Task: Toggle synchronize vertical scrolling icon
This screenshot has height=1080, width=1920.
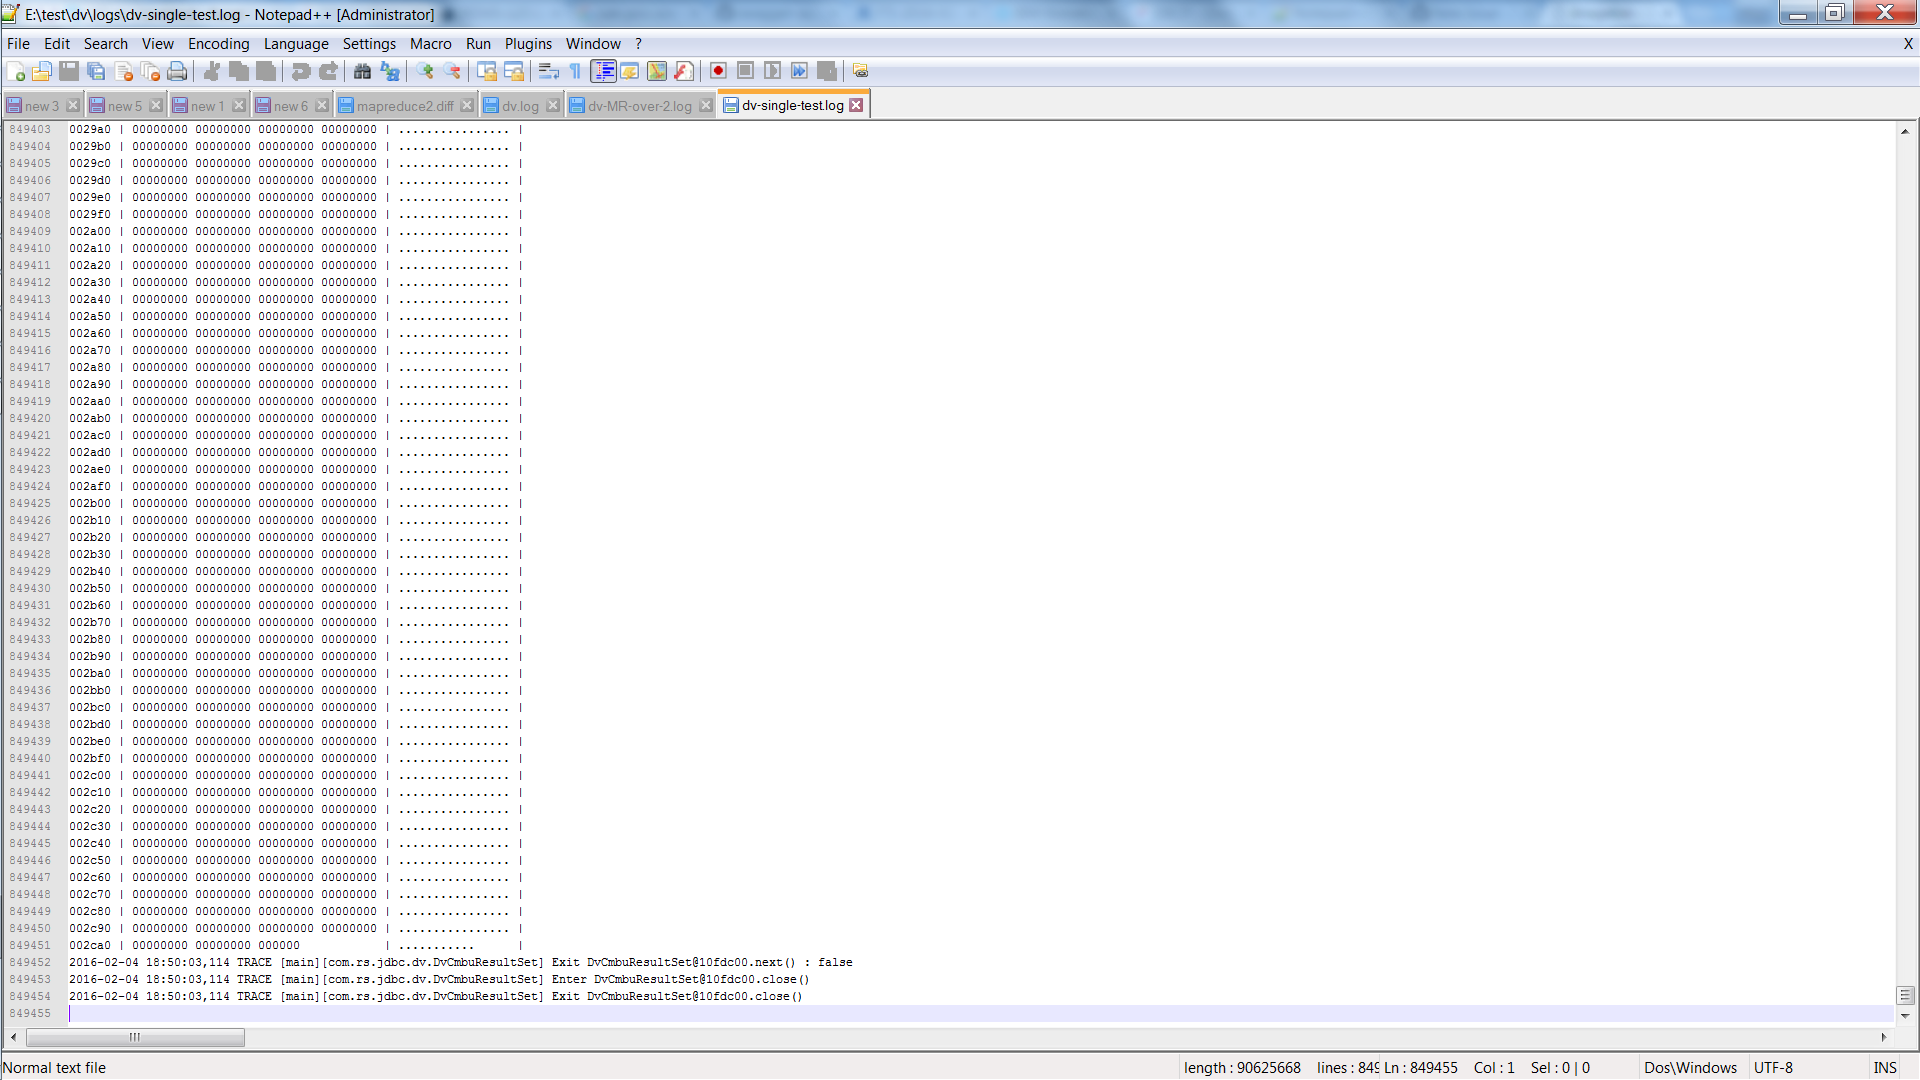Action: click(x=487, y=71)
